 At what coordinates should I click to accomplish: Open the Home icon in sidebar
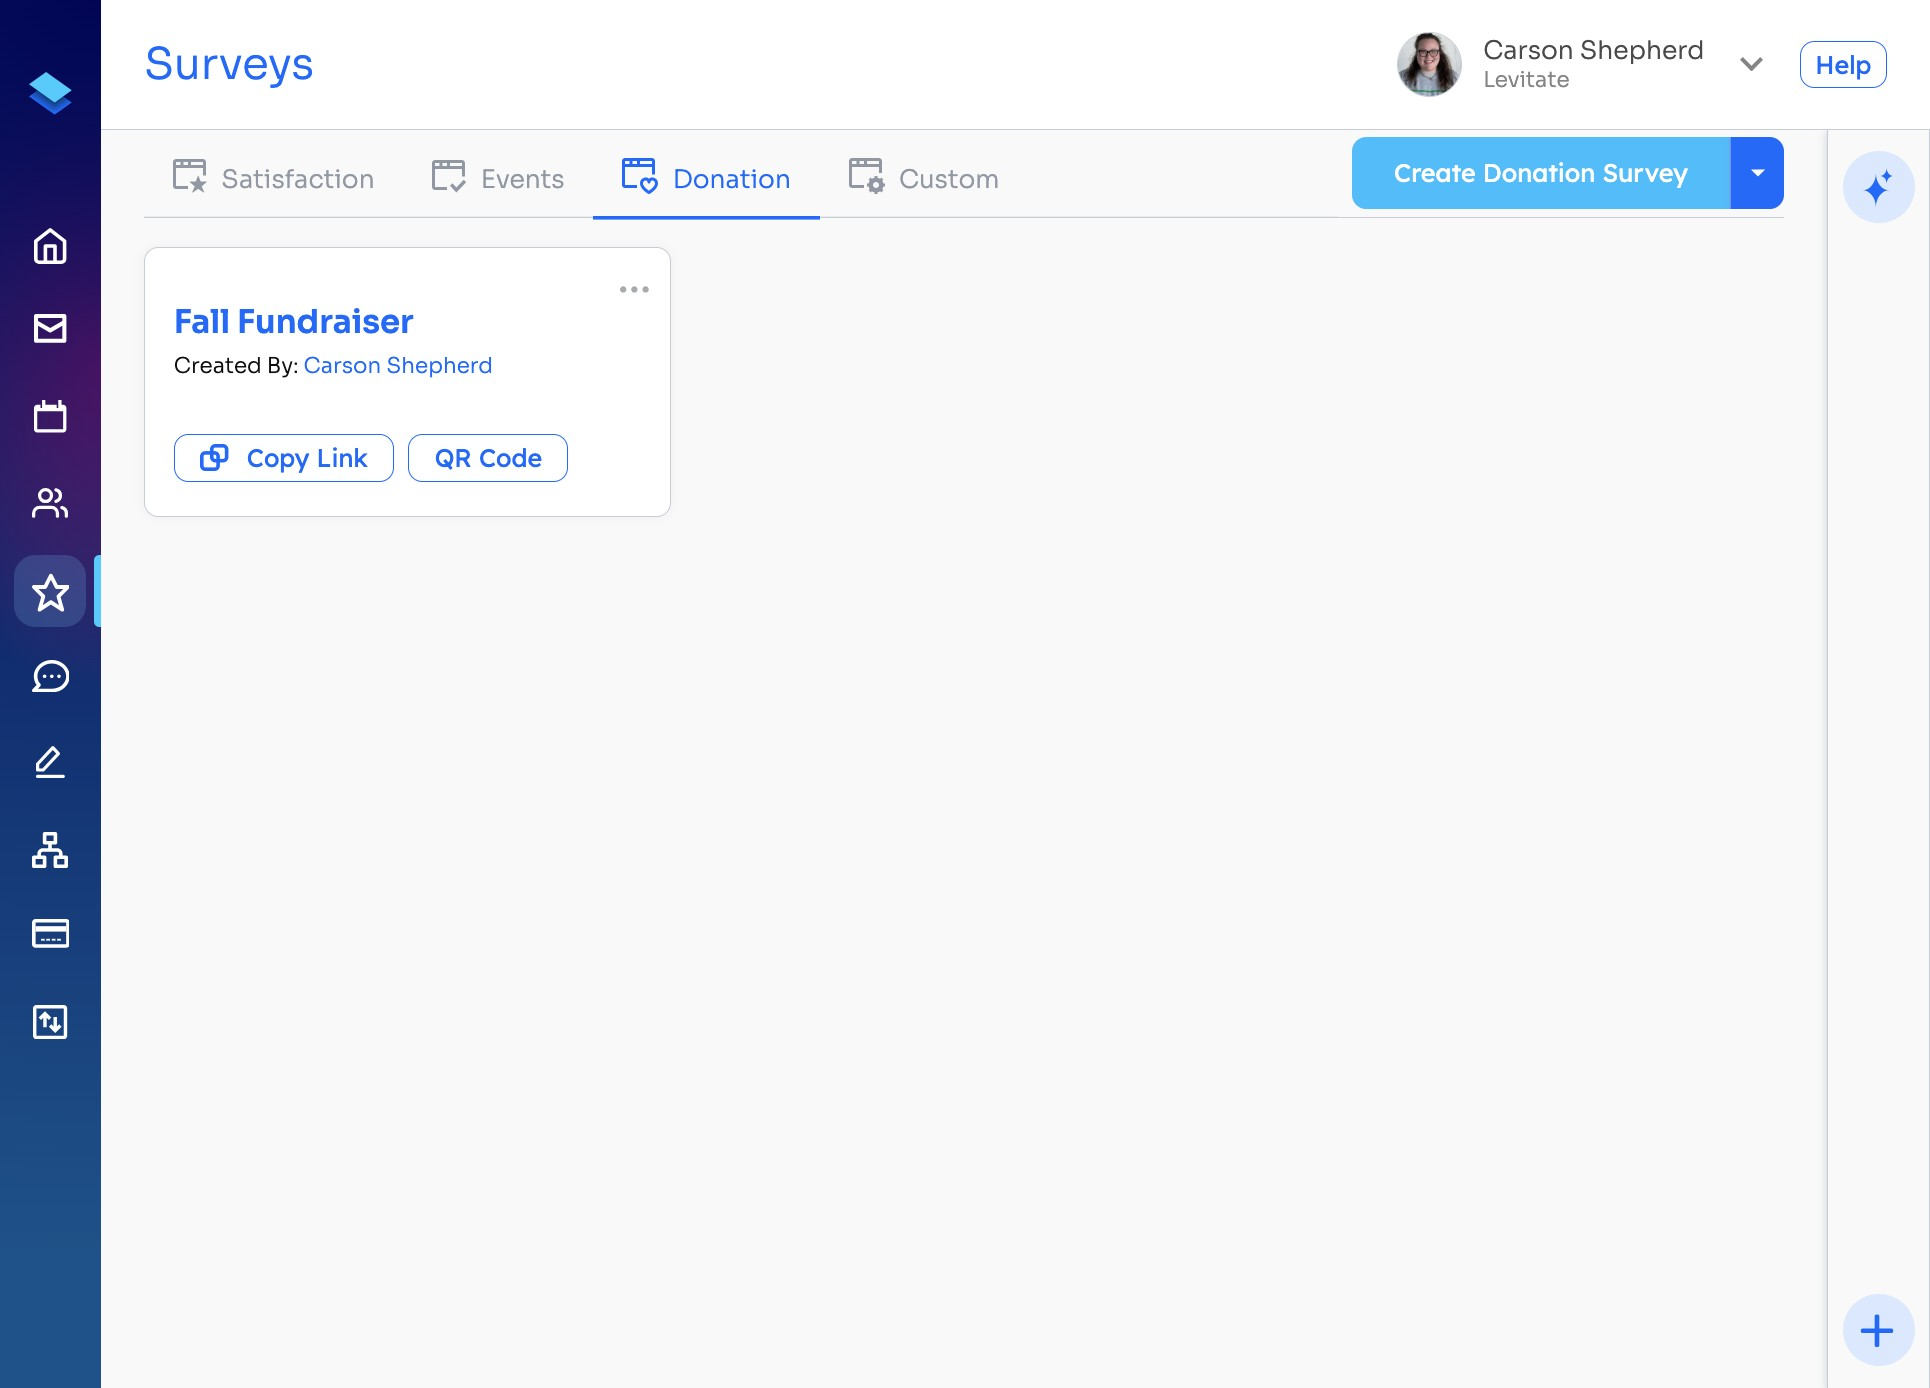coord(50,246)
